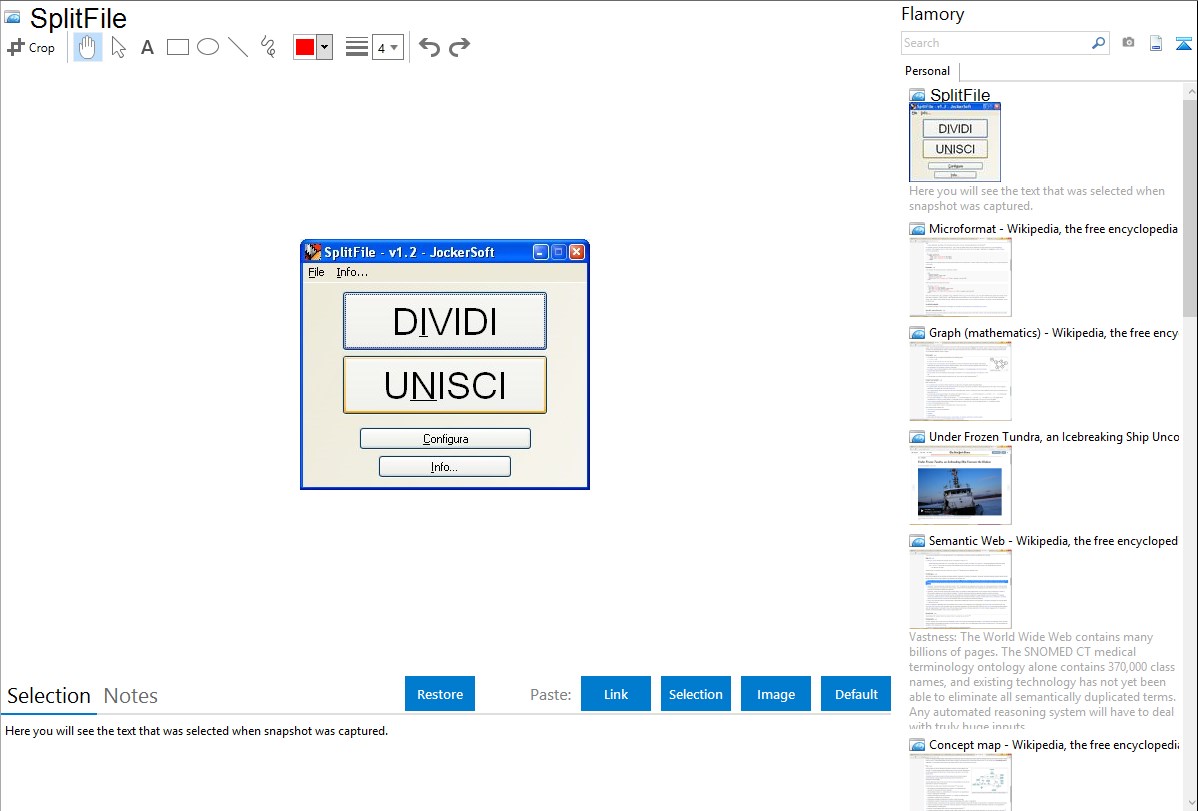Click the Paste Link button

click(x=616, y=694)
